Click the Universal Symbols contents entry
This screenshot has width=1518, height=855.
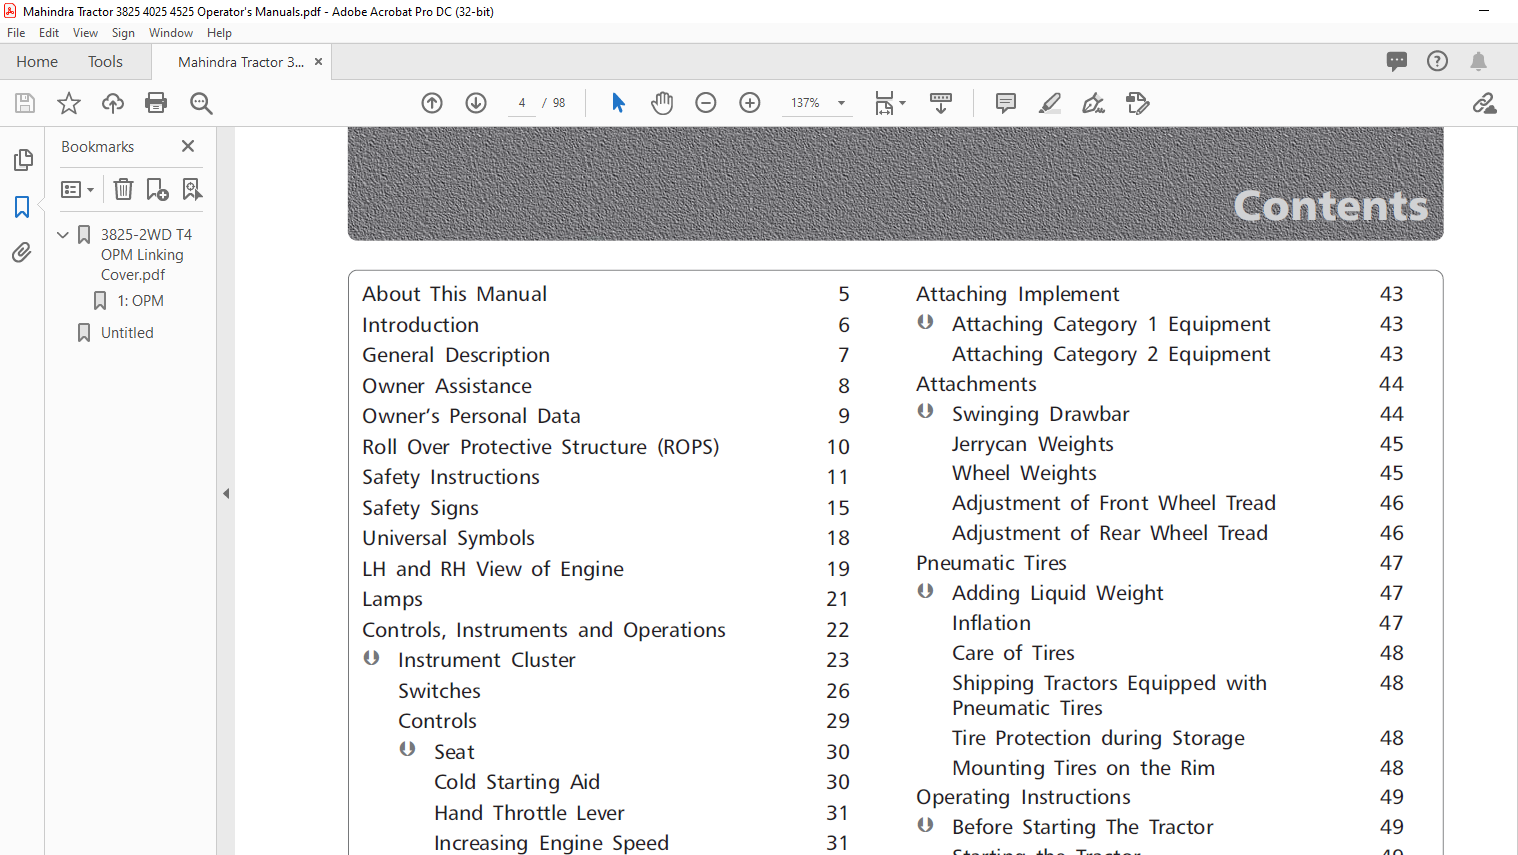pyautogui.click(x=448, y=538)
